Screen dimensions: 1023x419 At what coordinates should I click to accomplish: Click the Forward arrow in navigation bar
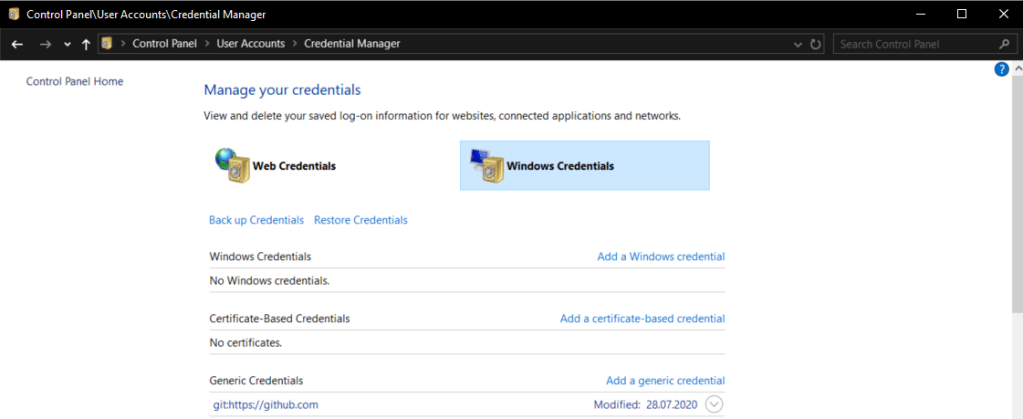pyautogui.click(x=45, y=44)
